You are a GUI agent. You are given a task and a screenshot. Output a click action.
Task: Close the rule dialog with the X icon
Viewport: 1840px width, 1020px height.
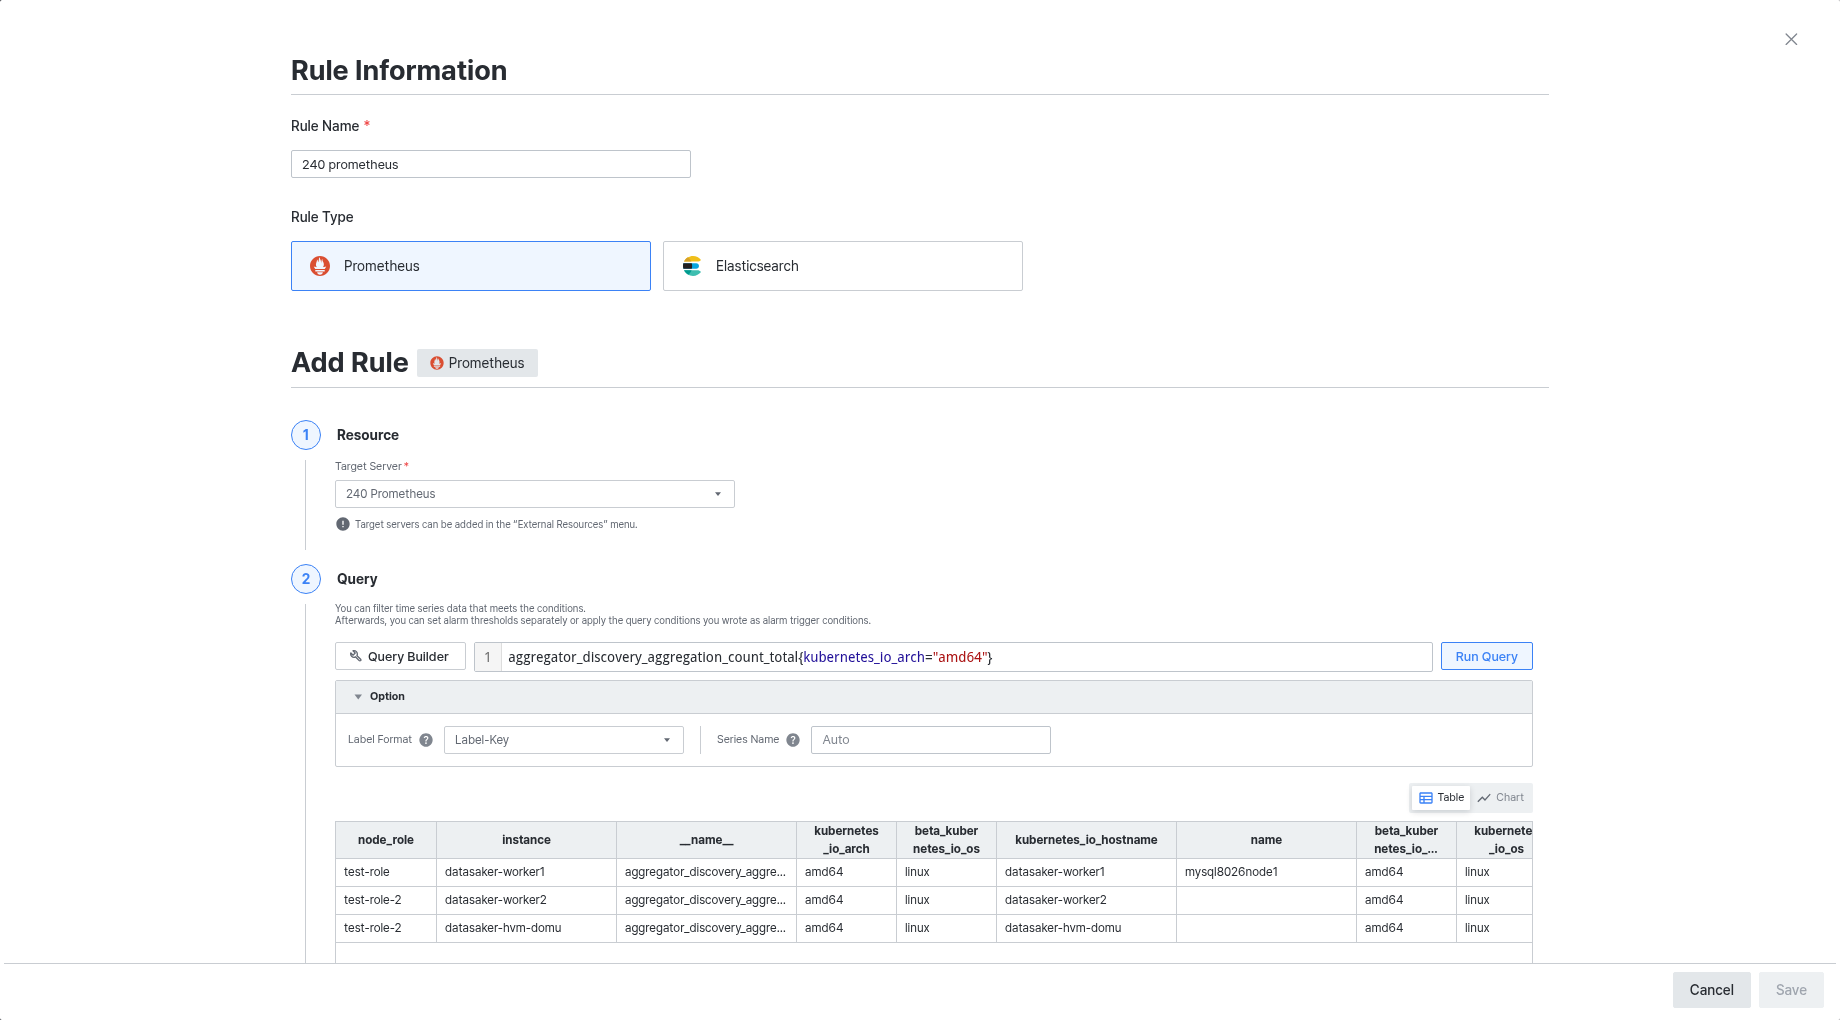click(x=1791, y=40)
